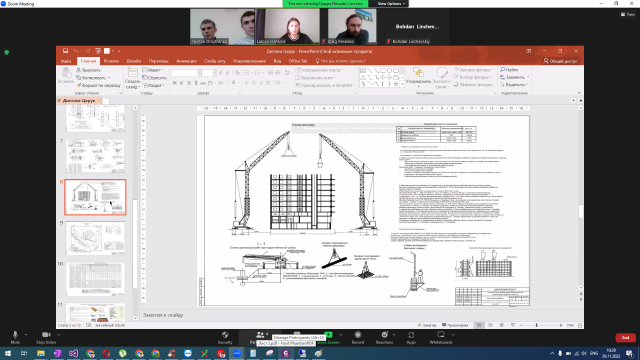640x360 pixels.
Task: Select slide 9 thumbnail in panel
Action: pyautogui.click(x=95, y=238)
